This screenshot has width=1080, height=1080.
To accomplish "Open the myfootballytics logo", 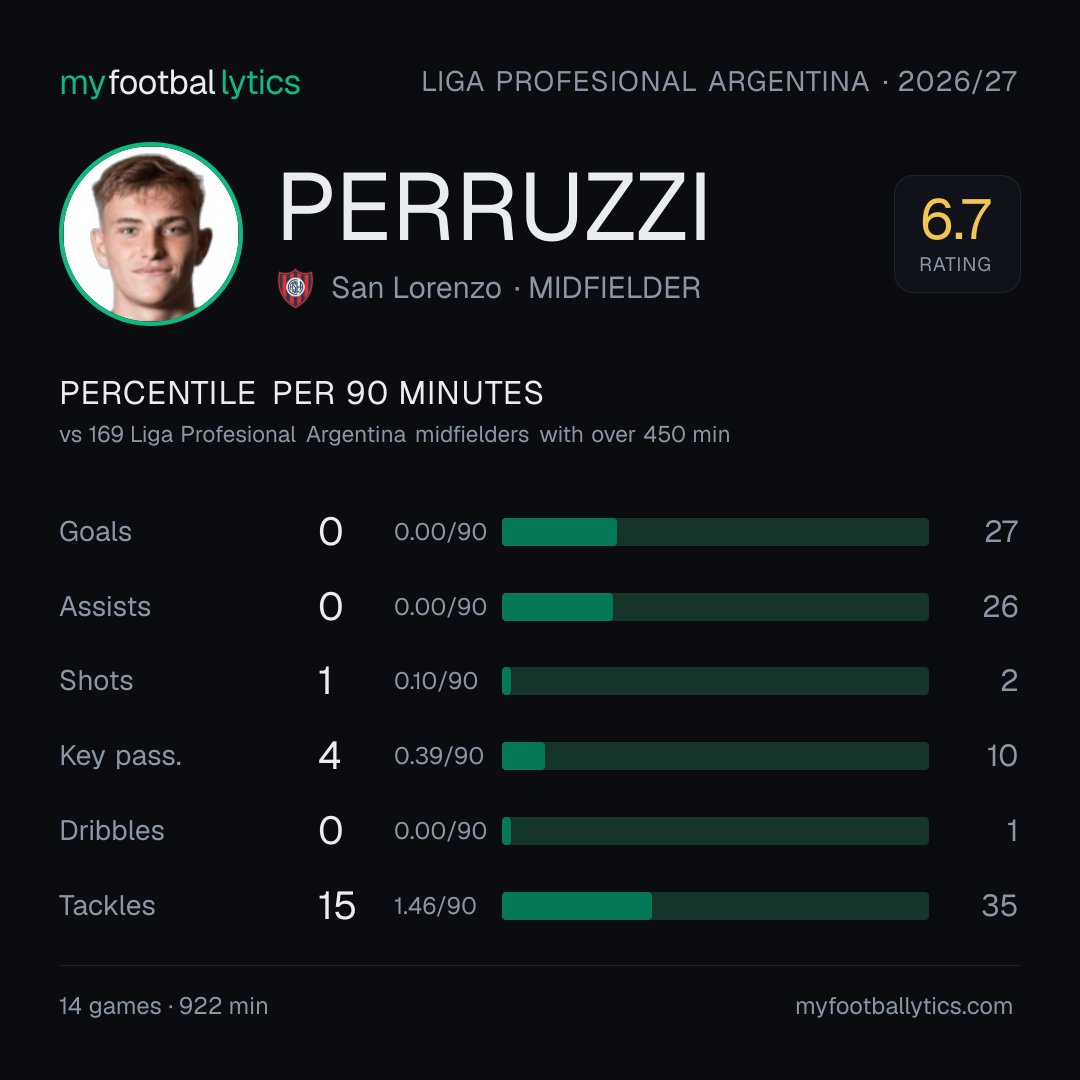I will 180,83.
